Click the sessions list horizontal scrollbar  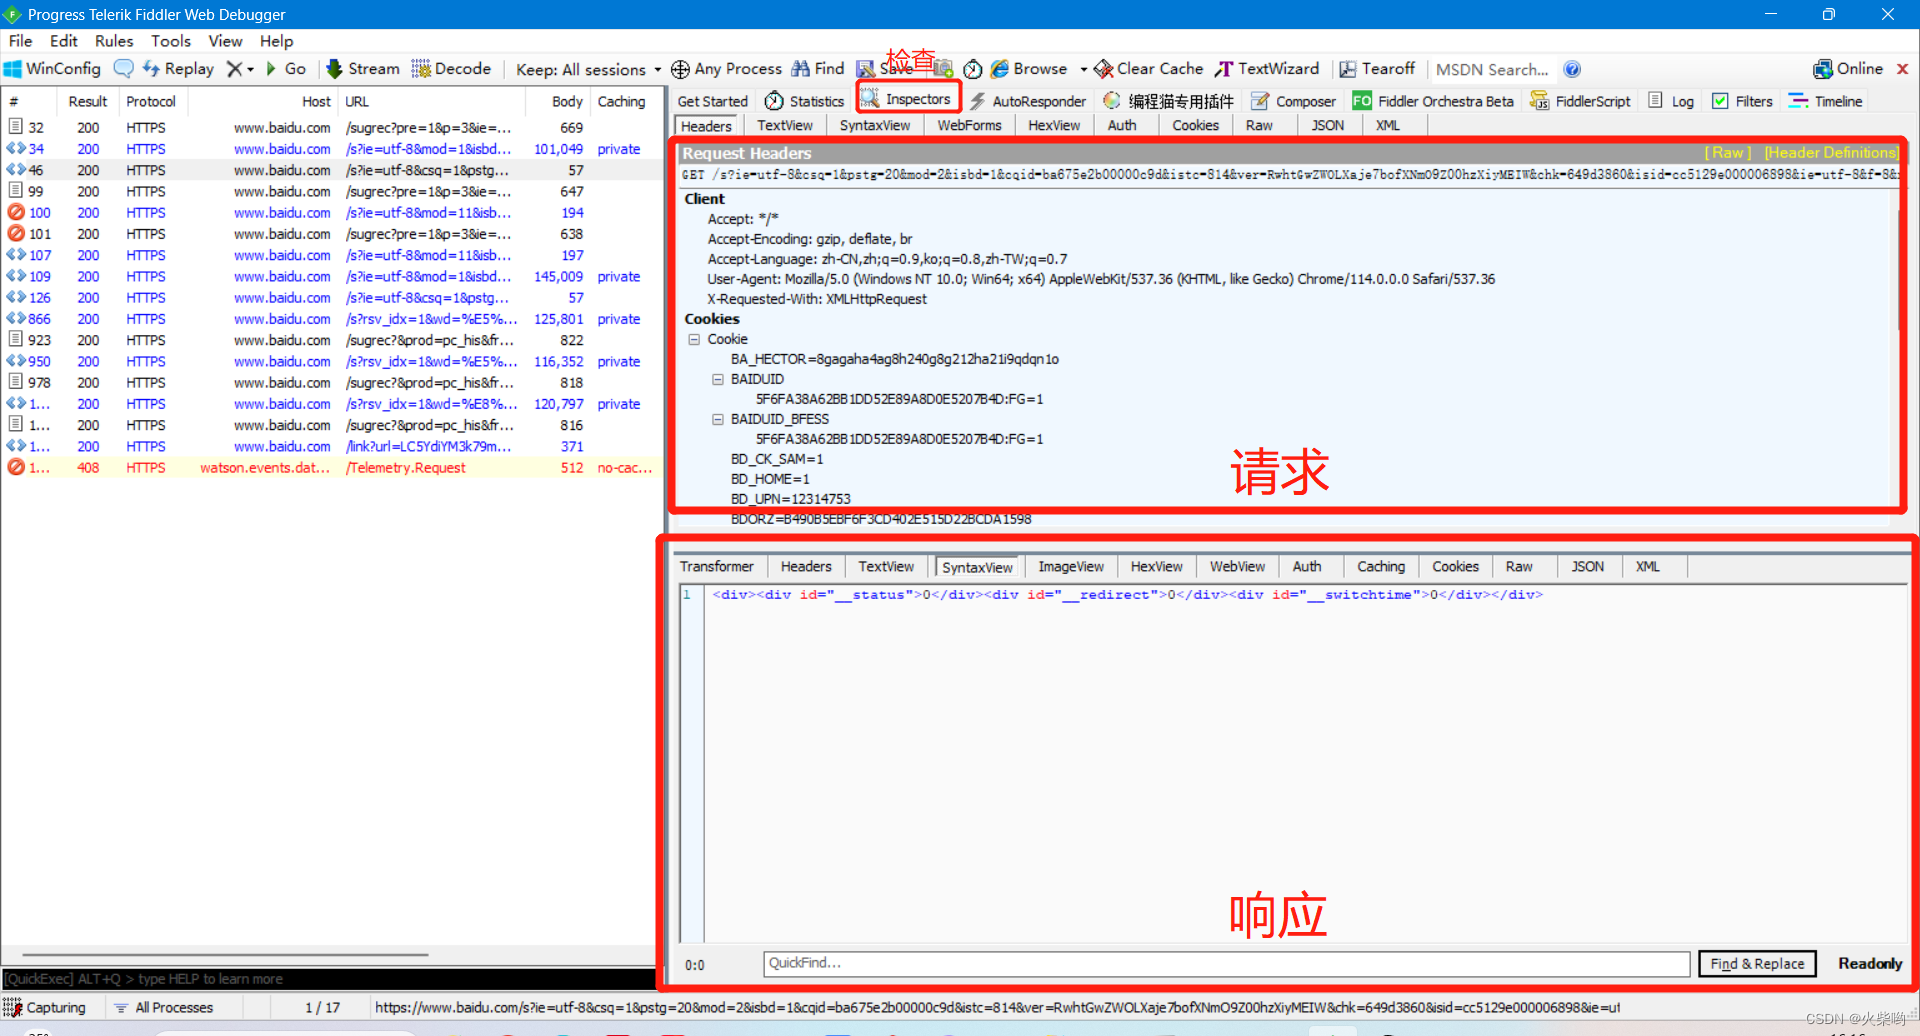[x=226, y=955]
